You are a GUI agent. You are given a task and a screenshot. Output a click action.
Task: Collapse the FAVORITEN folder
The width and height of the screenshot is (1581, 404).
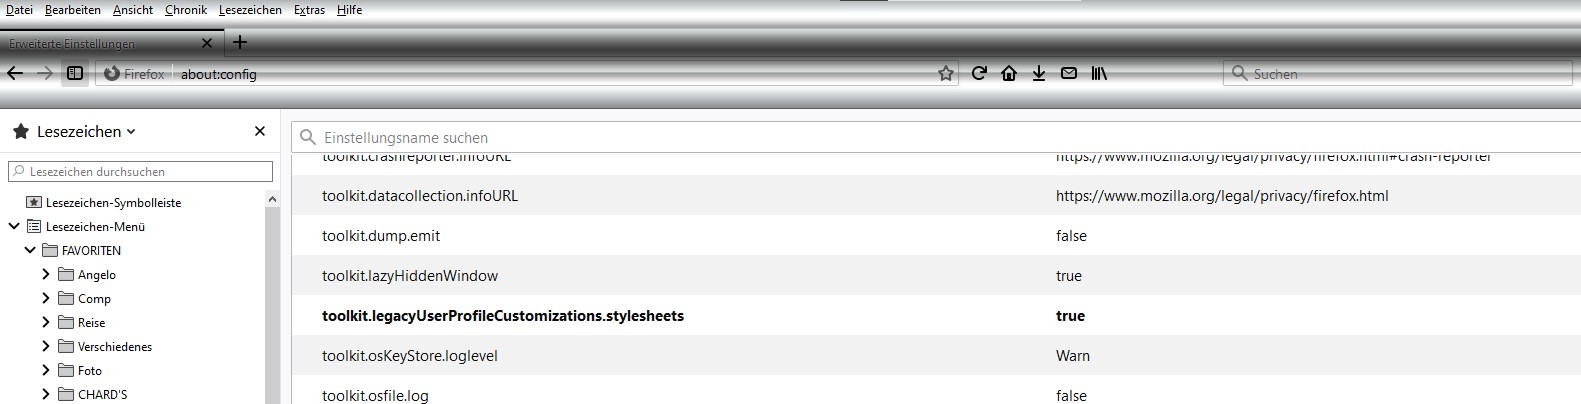30,250
